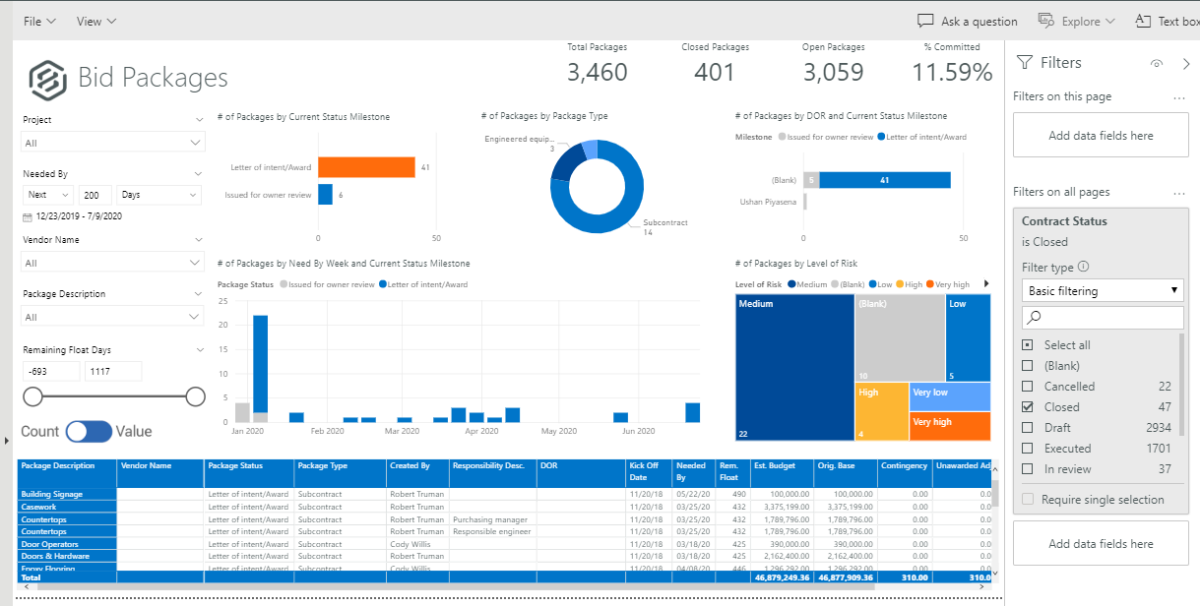
Task: Toggle the Filters pane eye icon
Action: click(x=1157, y=63)
